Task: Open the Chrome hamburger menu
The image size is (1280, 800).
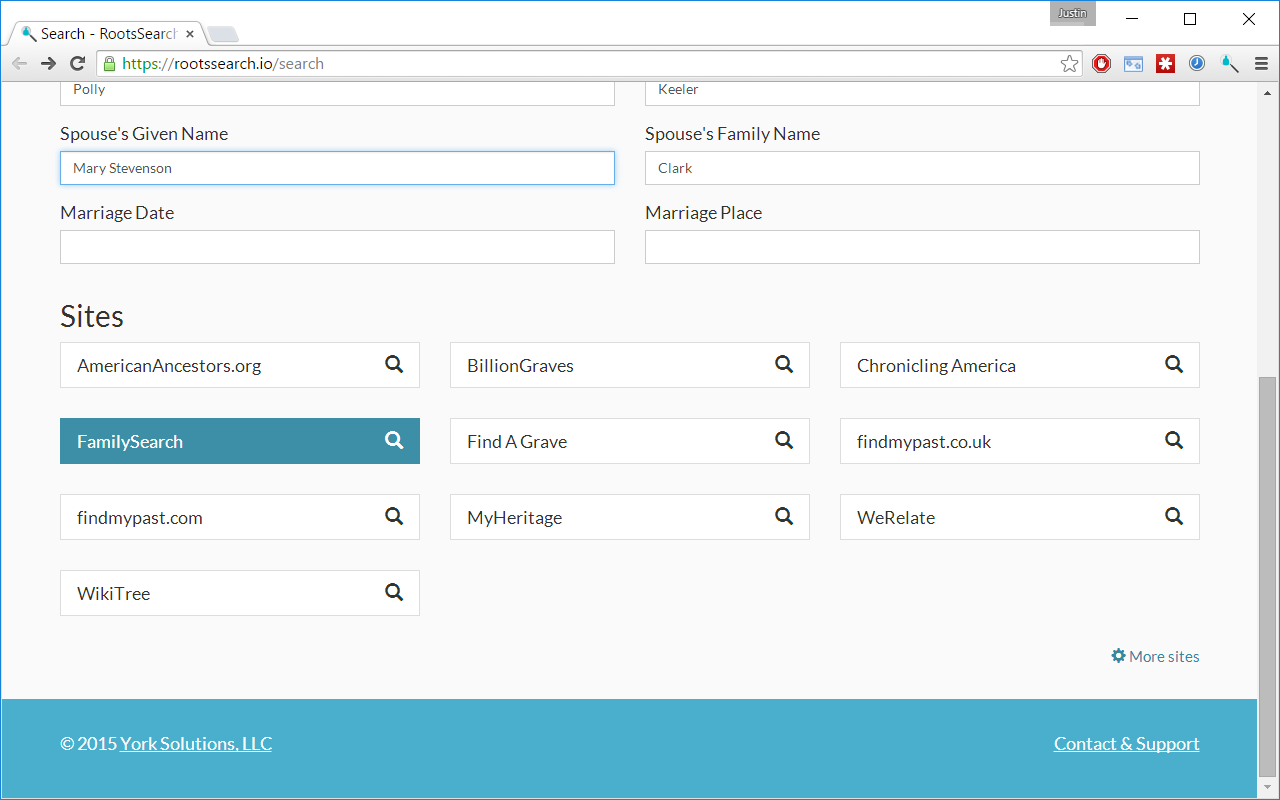Action: pos(1261,64)
